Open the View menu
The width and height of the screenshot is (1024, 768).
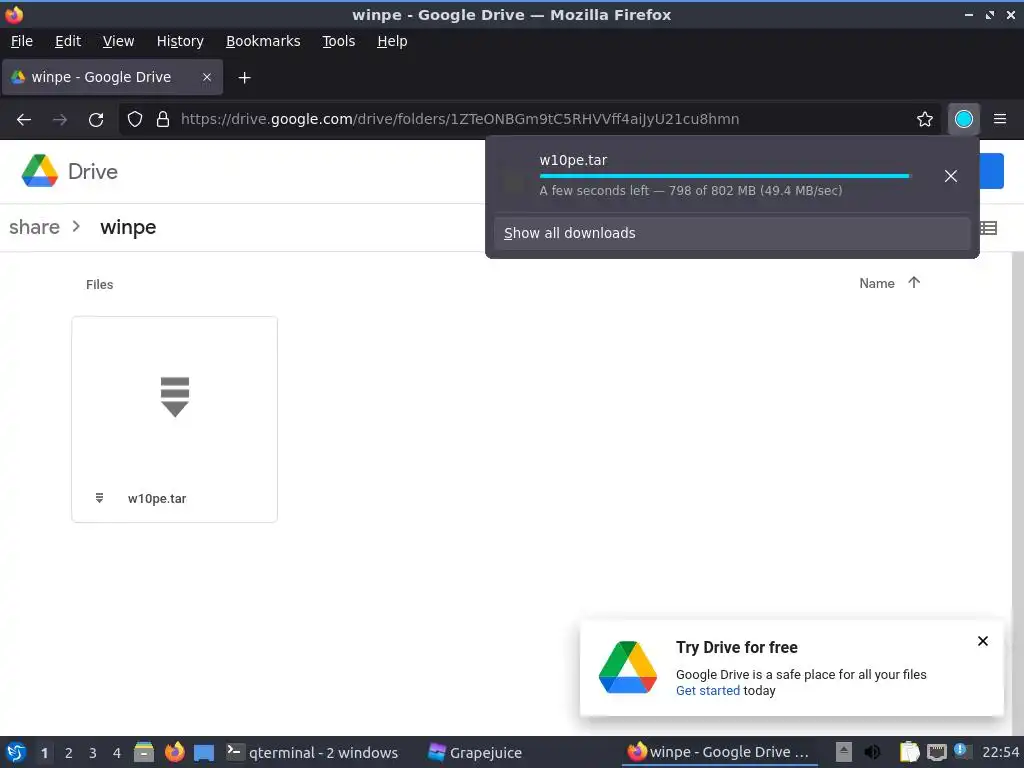click(x=118, y=41)
